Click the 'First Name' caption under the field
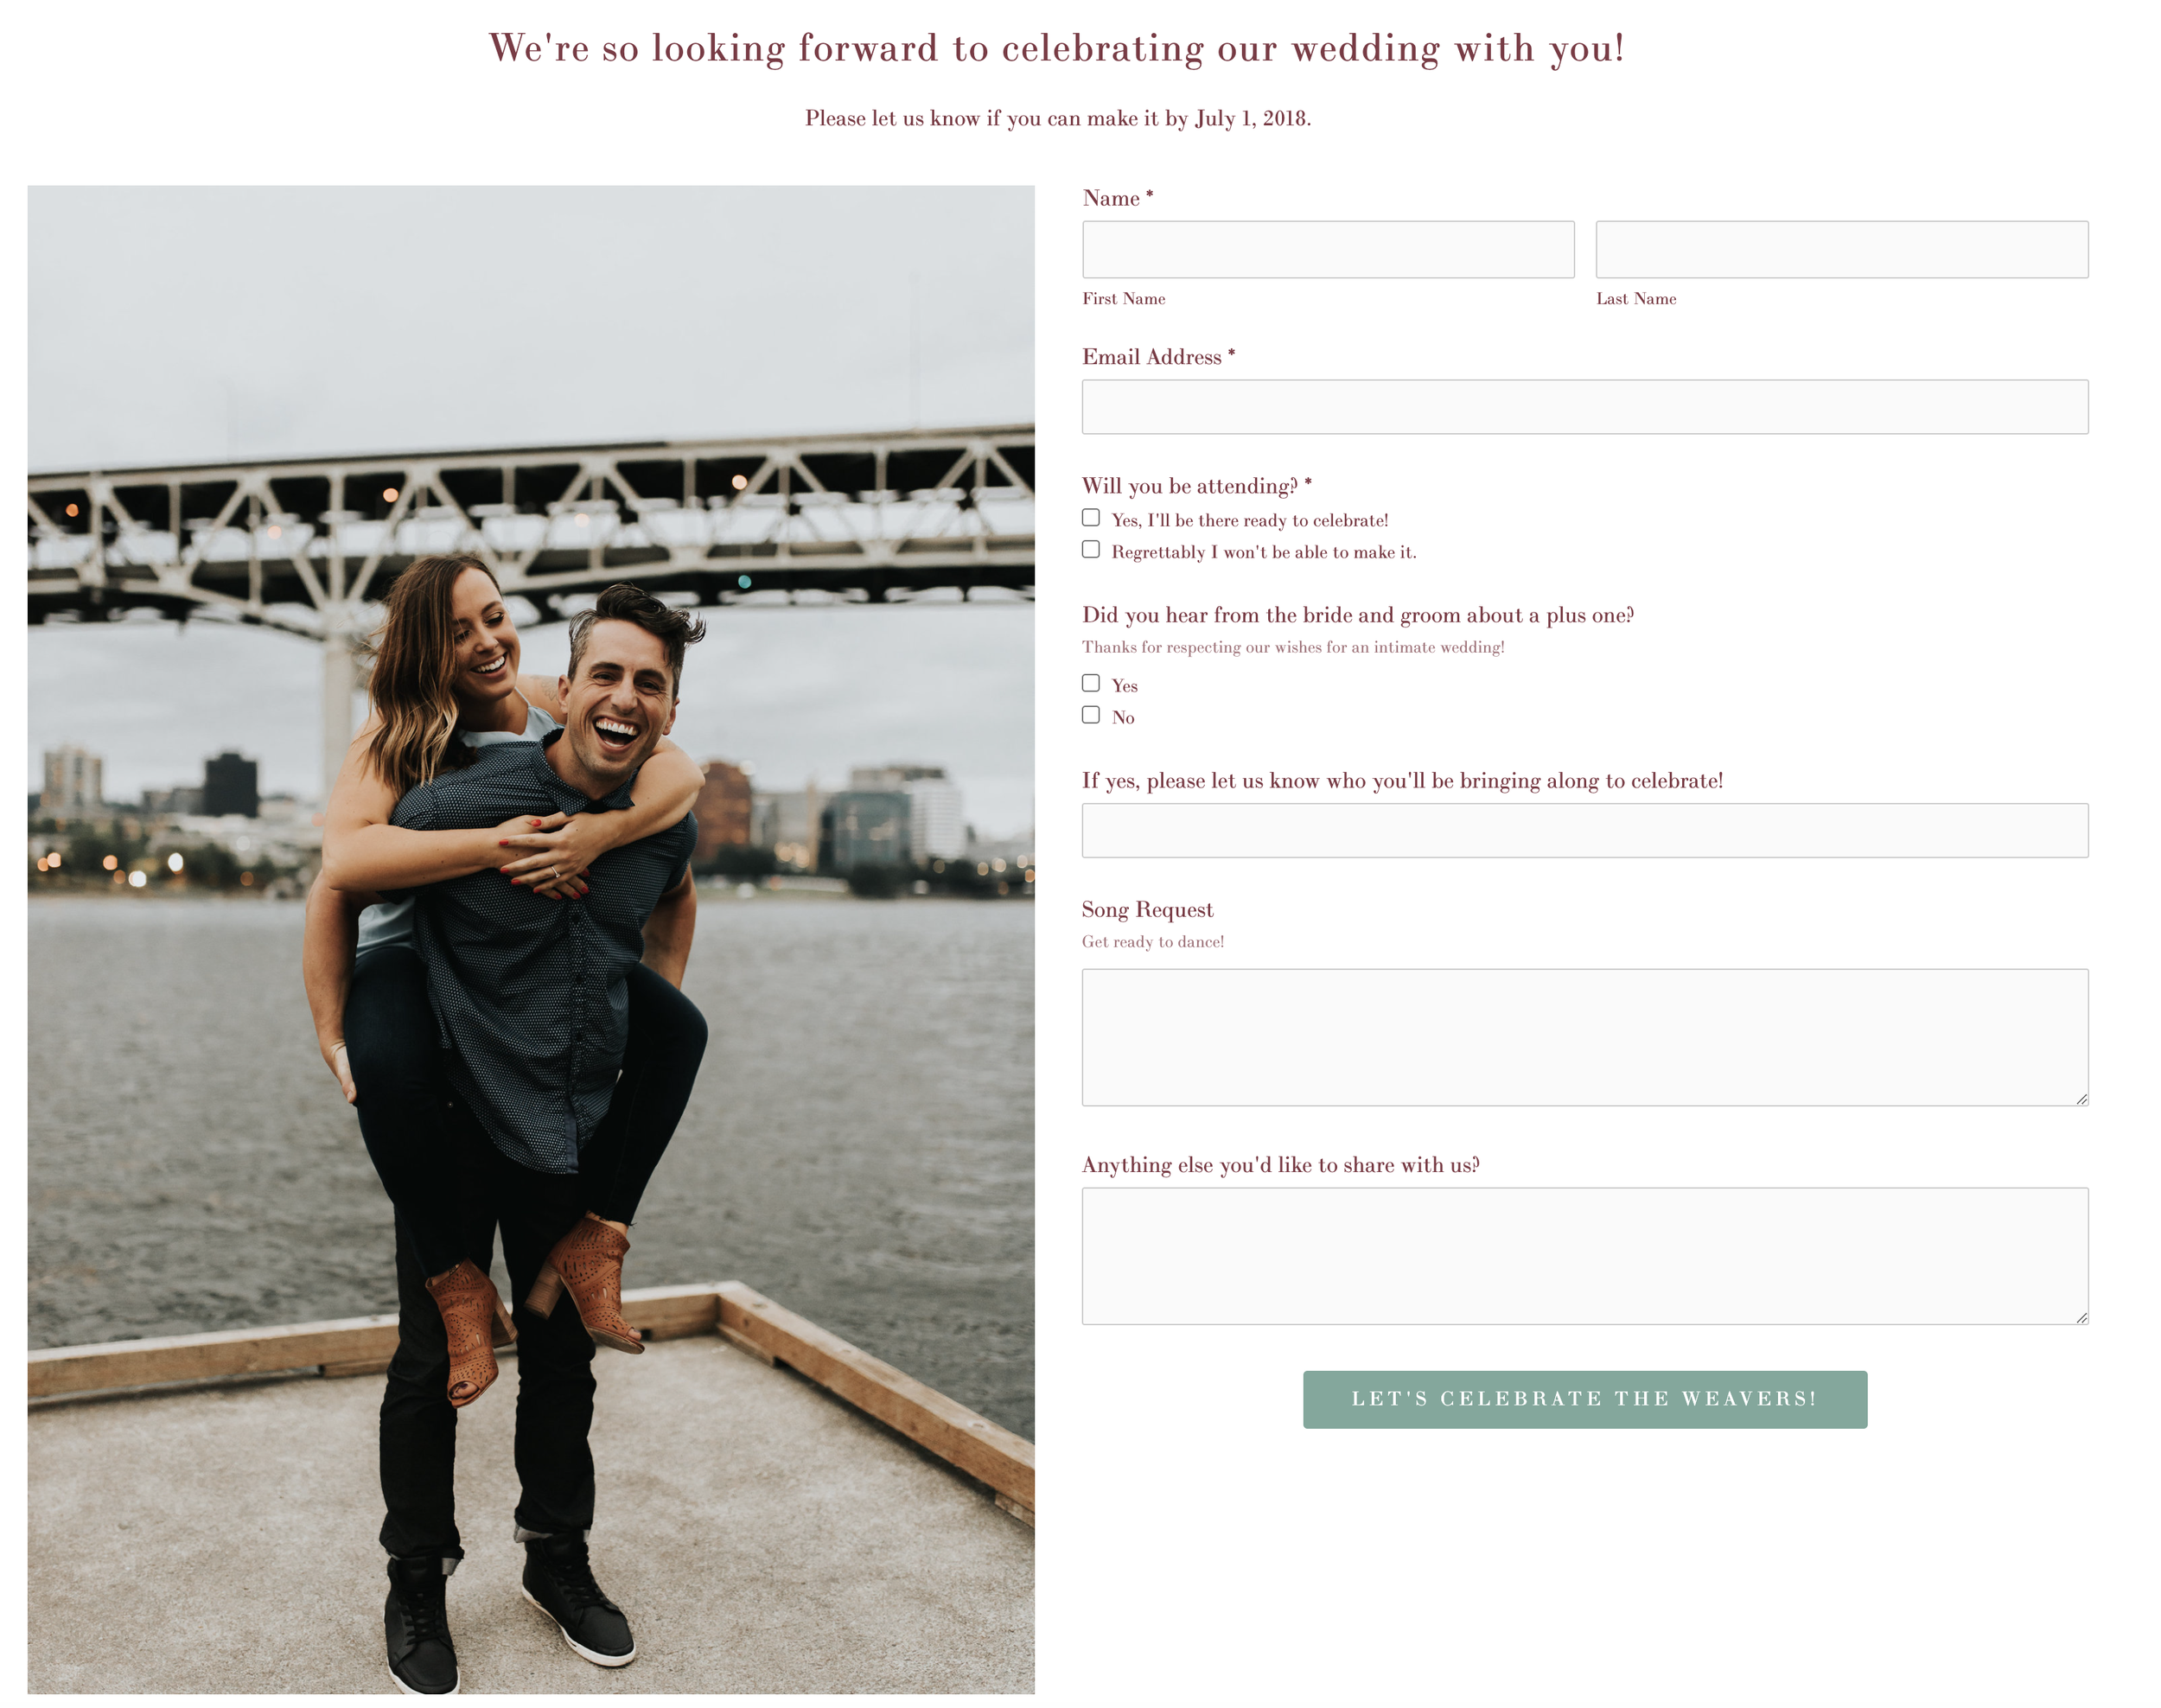This screenshot has width=2161, height=1708. click(1124, 299)
